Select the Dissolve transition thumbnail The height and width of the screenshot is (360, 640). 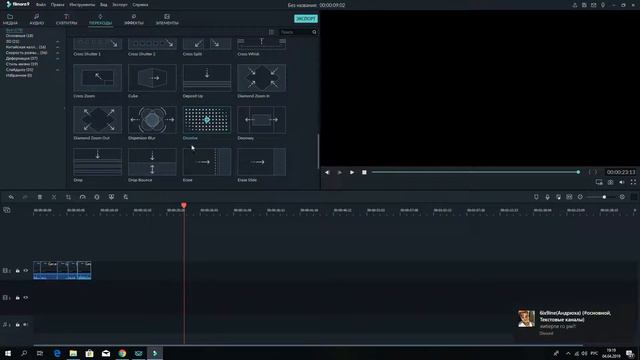tap(207, 120)
